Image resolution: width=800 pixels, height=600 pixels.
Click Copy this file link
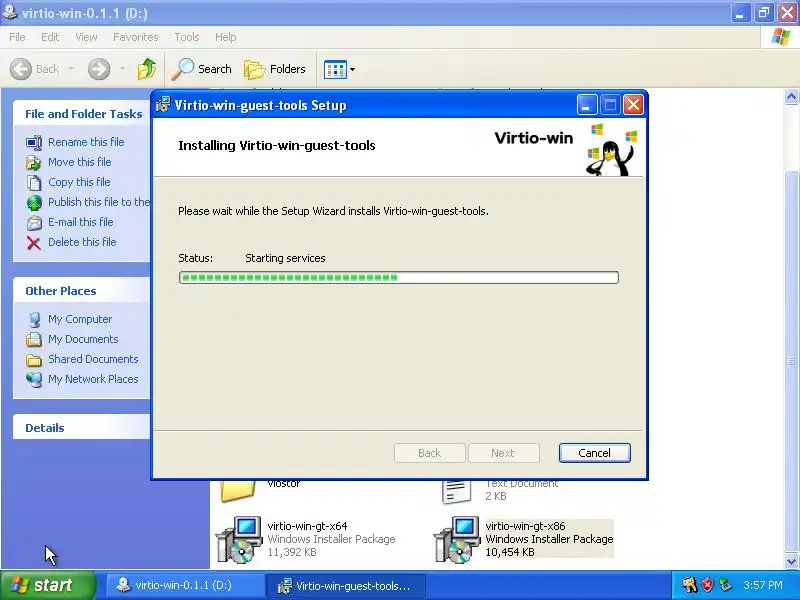point(79,182)
